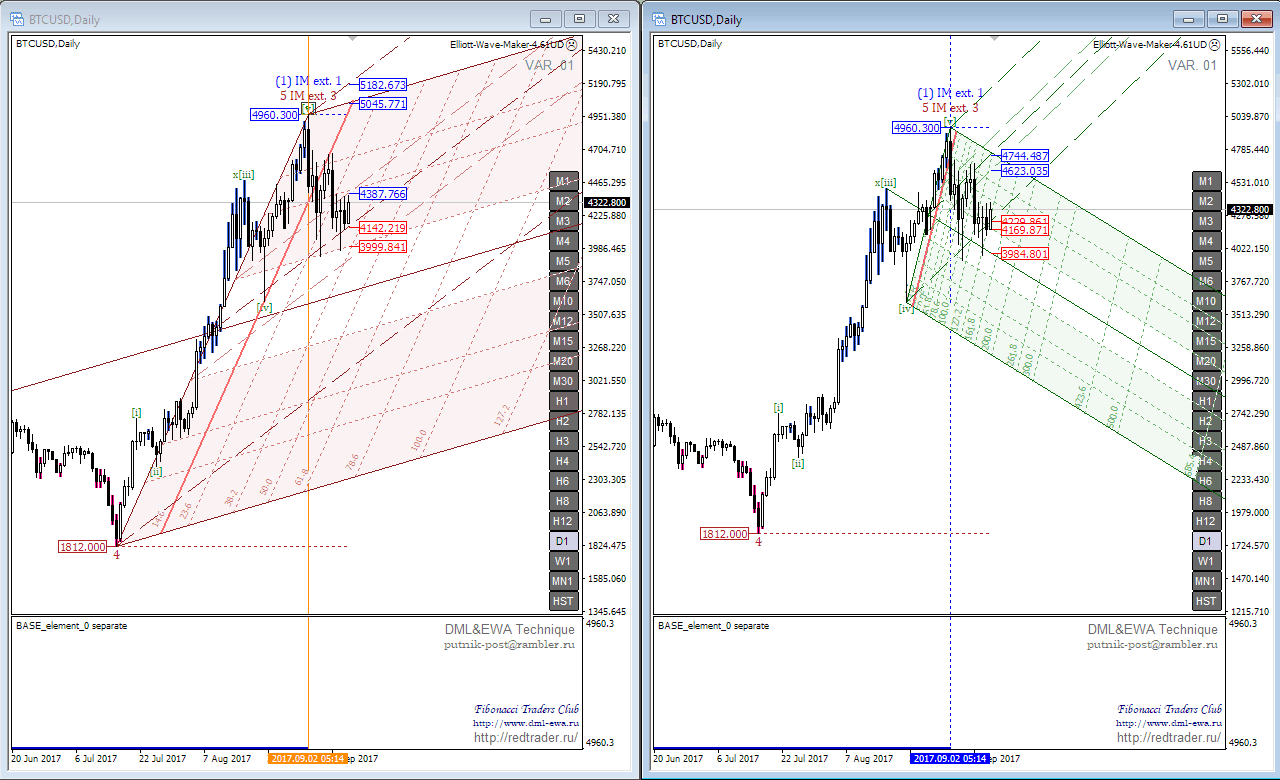Select MN1 timeframe in right chart
1280x780 pixels.
click(1206, 581)
